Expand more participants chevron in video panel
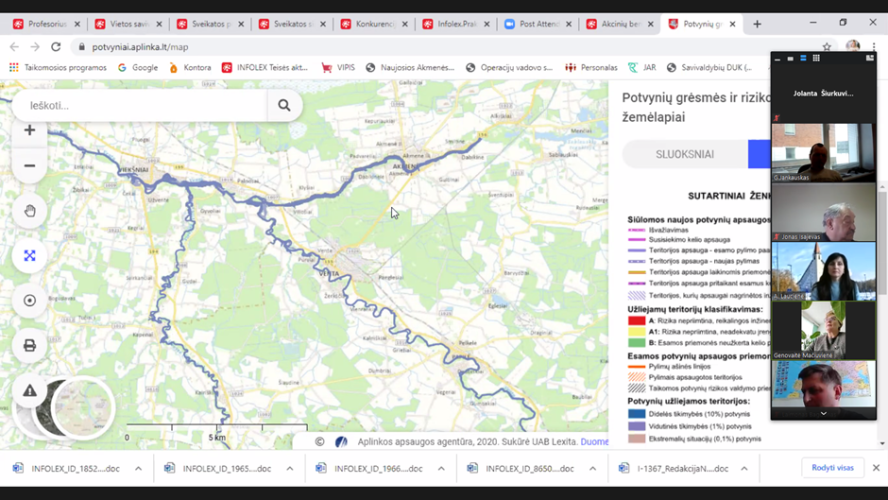 (x=823, y=414)
